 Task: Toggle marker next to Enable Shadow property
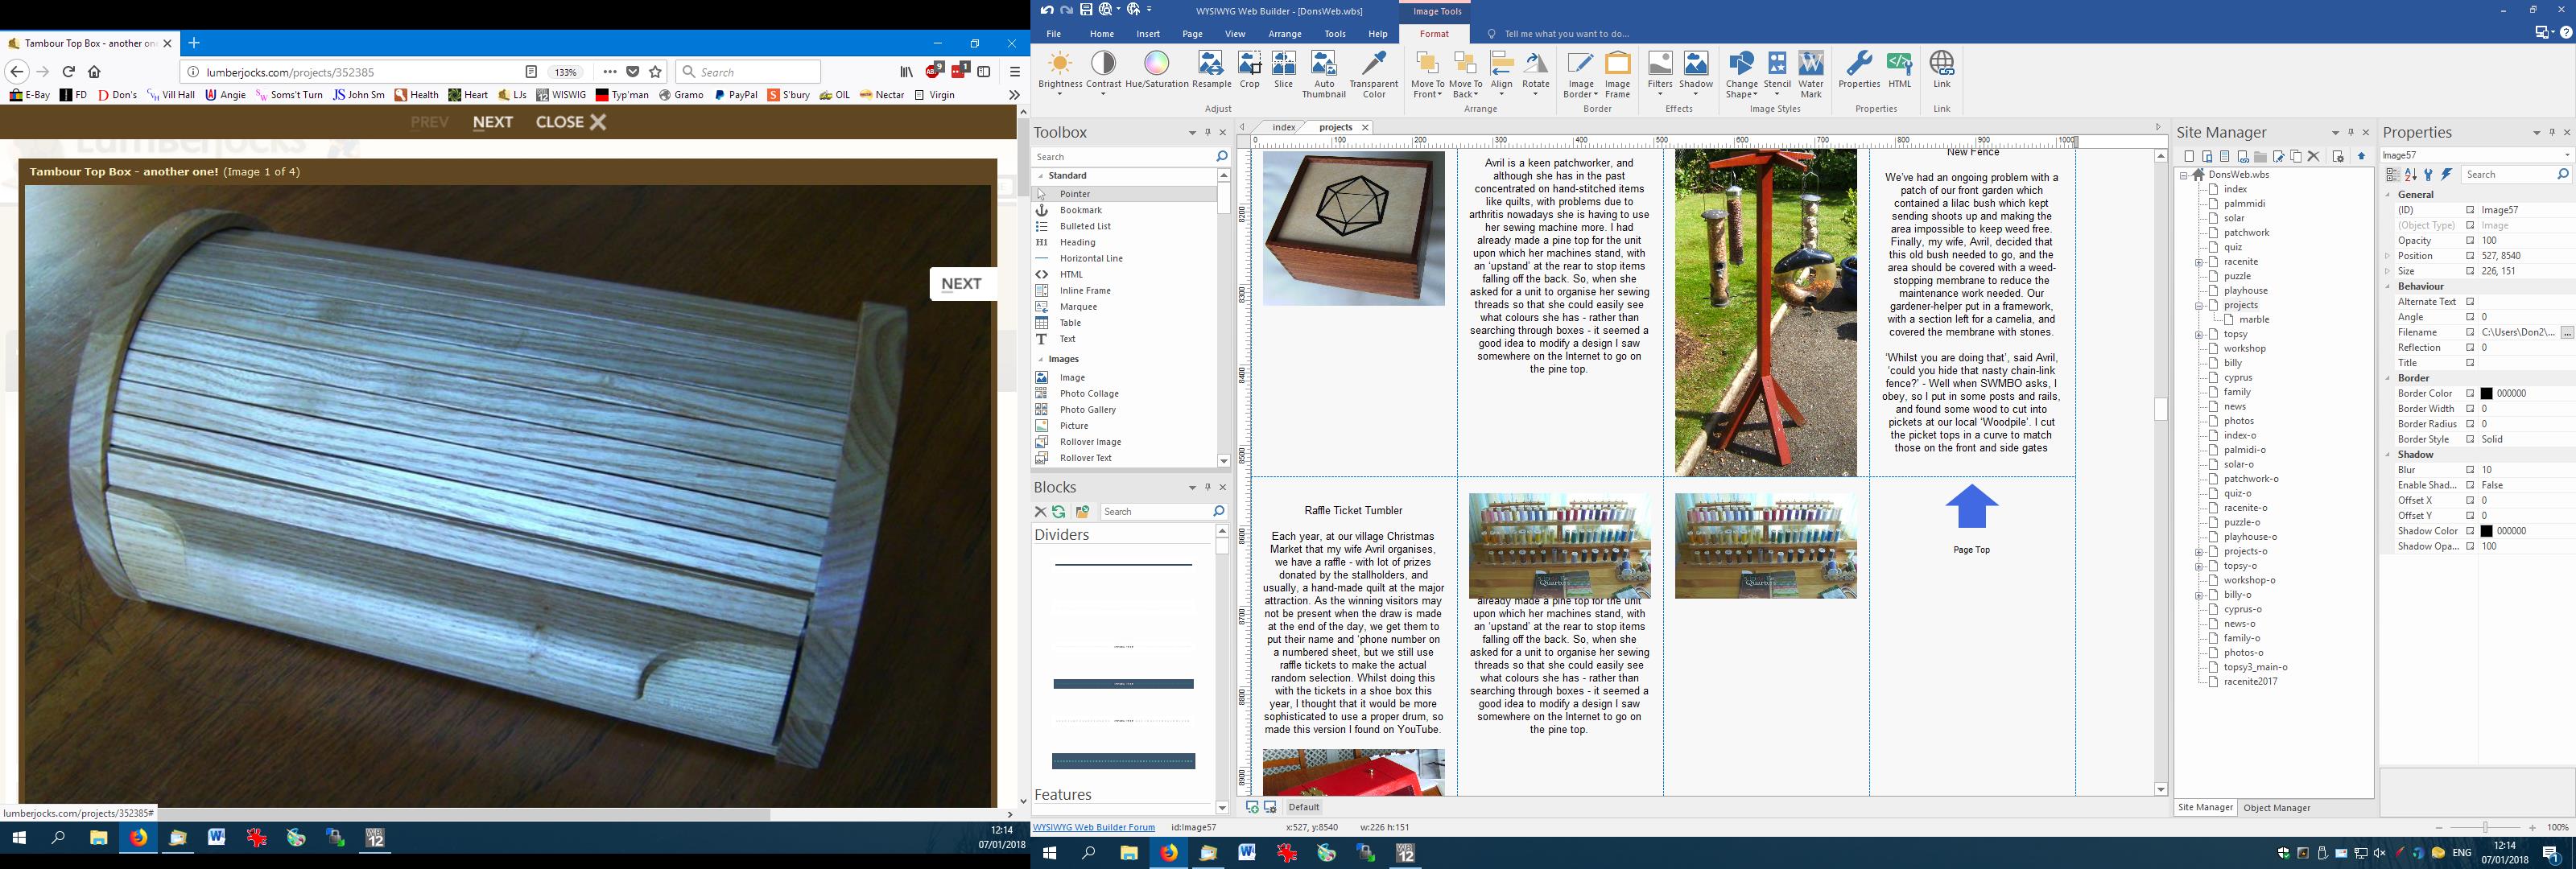(2470, 486)
